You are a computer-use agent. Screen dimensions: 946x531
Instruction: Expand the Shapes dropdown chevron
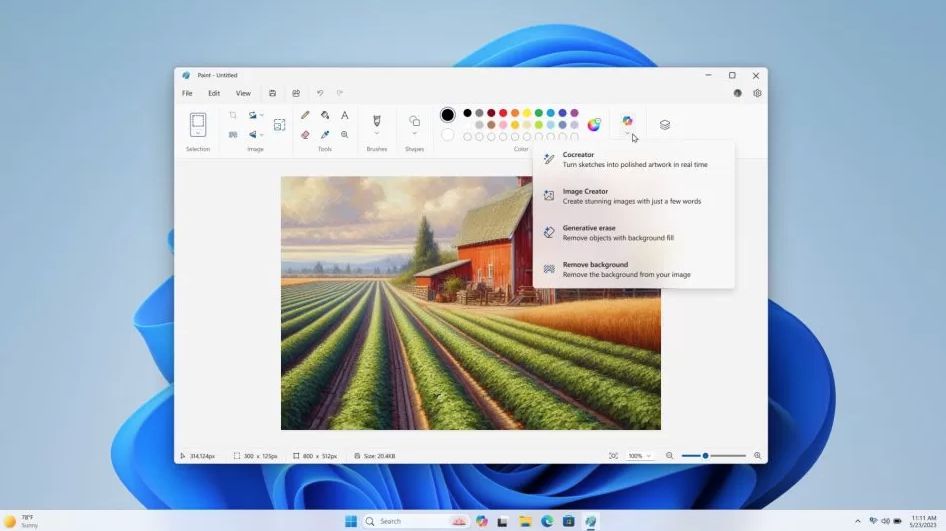(x=414, y=133)
